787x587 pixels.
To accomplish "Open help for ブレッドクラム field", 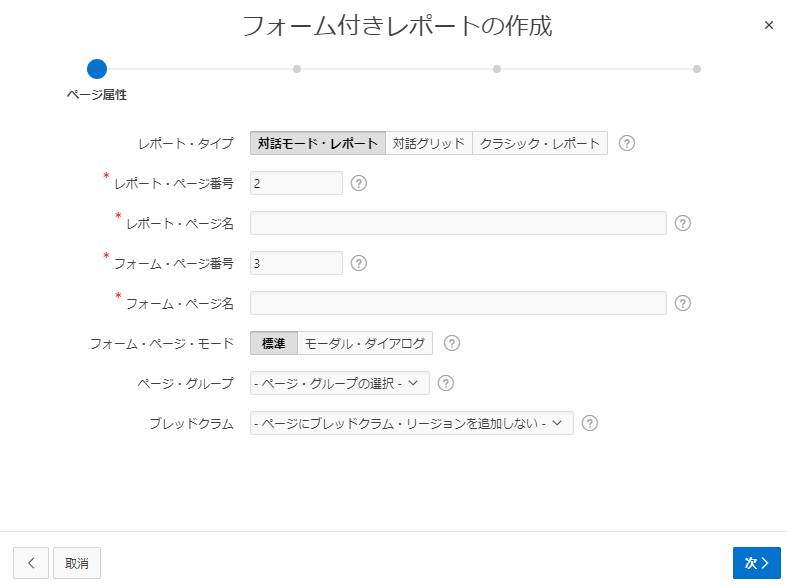I will (x=589, y=423).
